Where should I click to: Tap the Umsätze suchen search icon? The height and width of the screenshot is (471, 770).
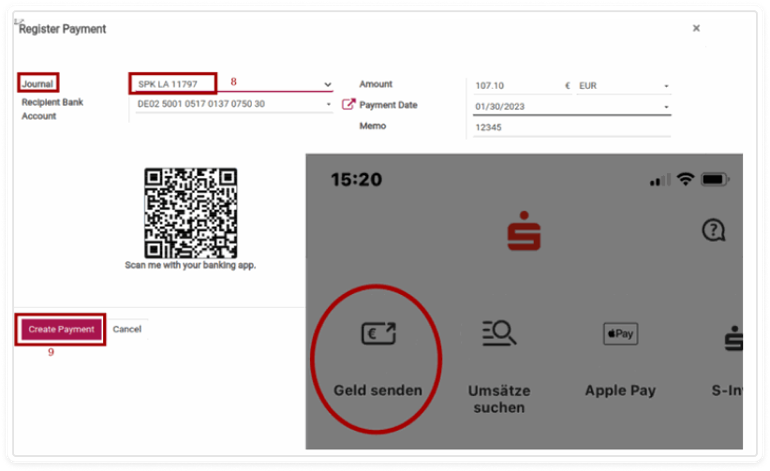point(499,333)
